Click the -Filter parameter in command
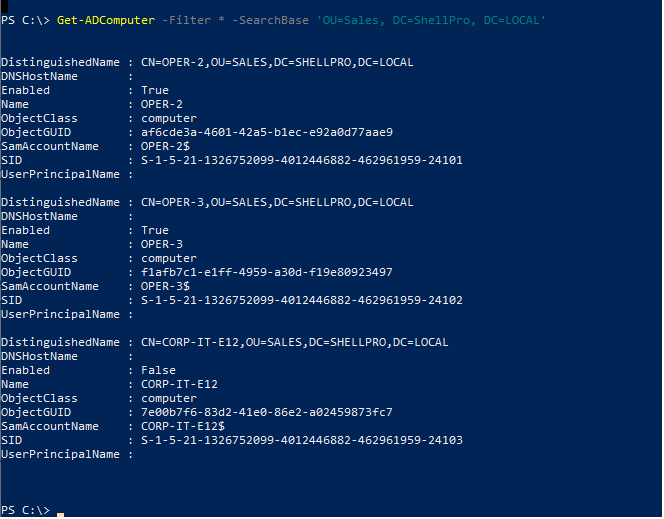The image size is (664, 519). [186, 20]
